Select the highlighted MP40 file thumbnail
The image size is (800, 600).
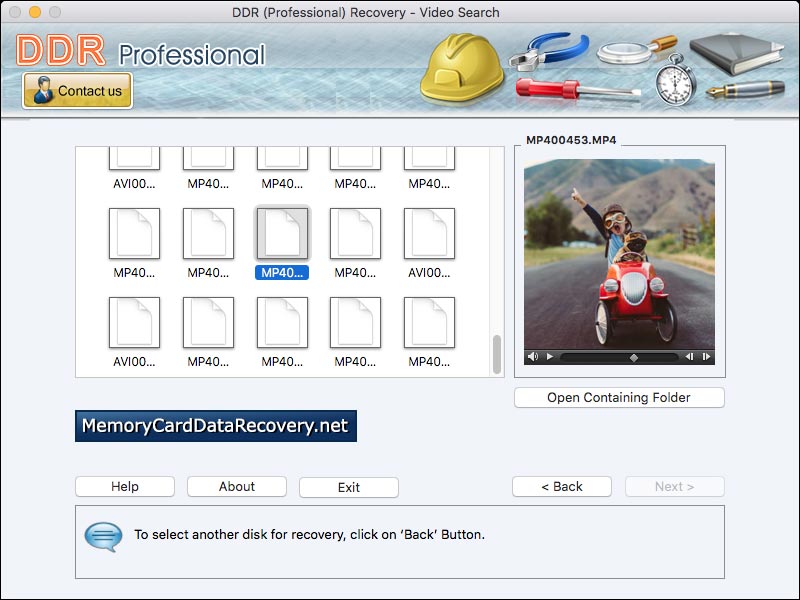(282, 232)
